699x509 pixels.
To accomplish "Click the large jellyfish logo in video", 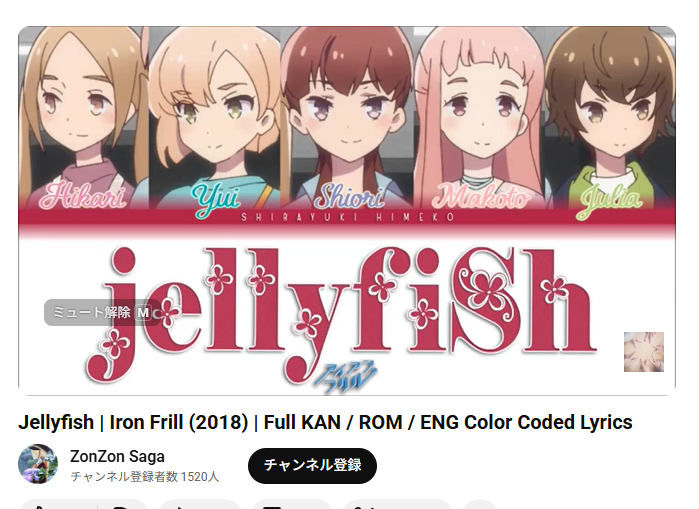I will [341, 314].
